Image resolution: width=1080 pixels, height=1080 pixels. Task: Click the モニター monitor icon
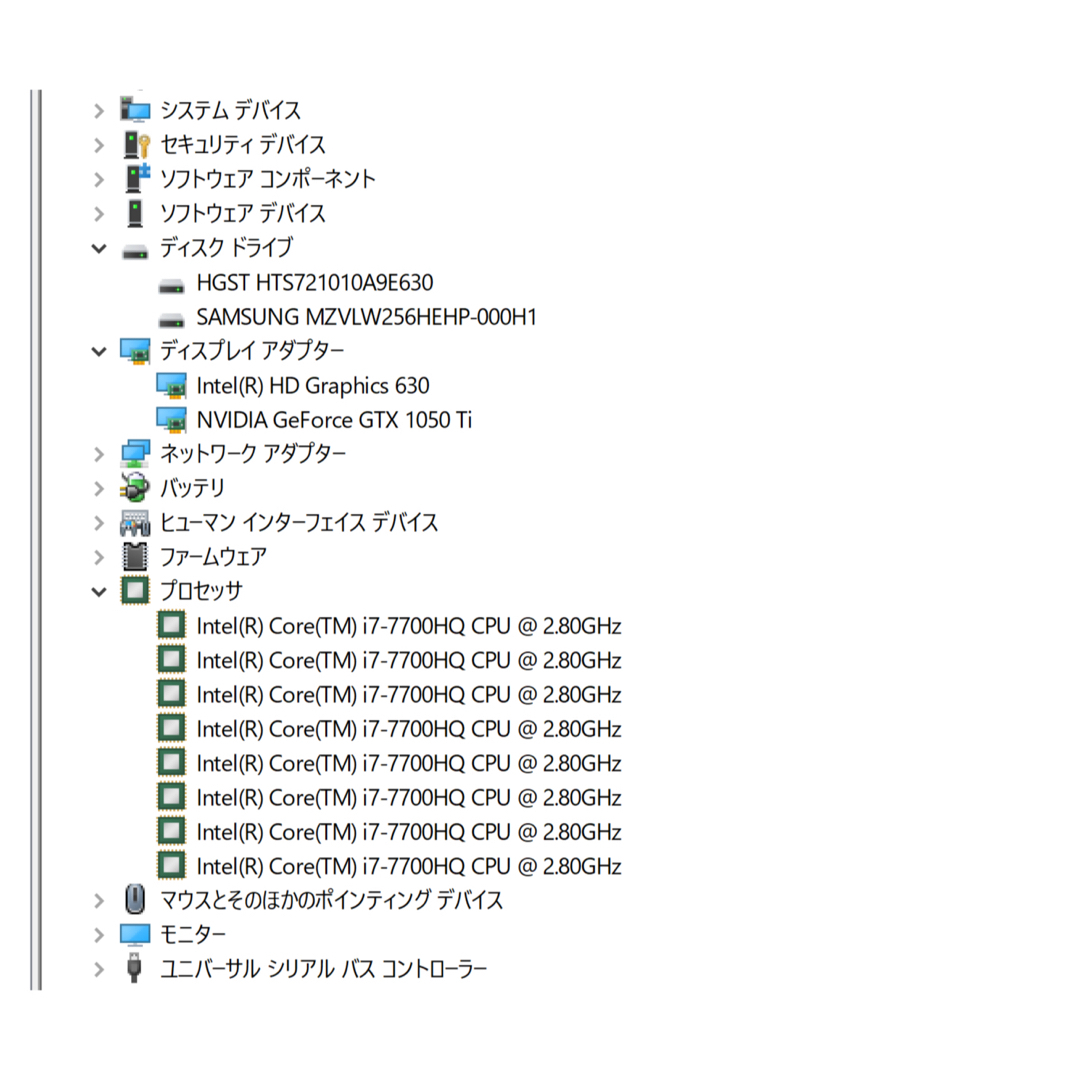point(135,935)
